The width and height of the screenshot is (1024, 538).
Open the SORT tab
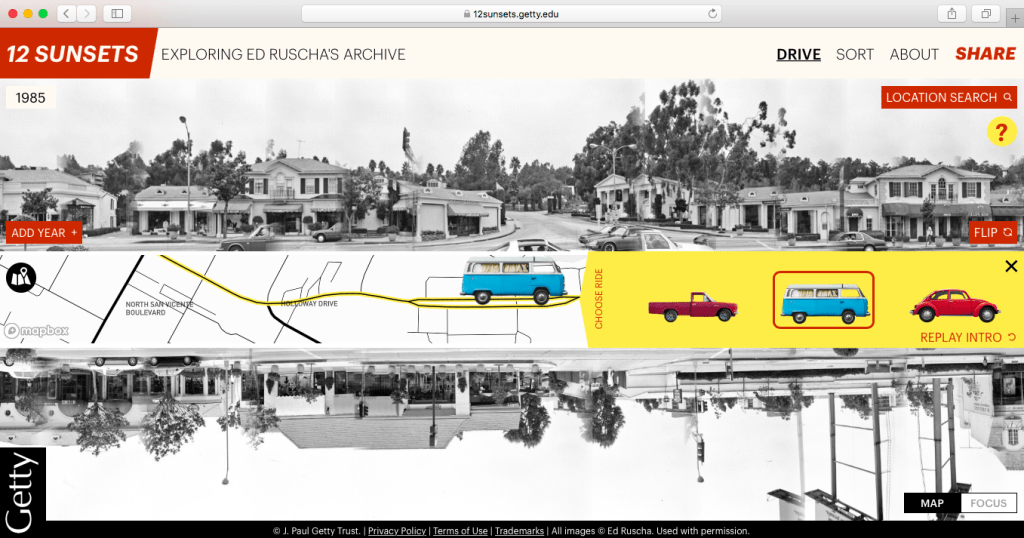pos(855,54)
